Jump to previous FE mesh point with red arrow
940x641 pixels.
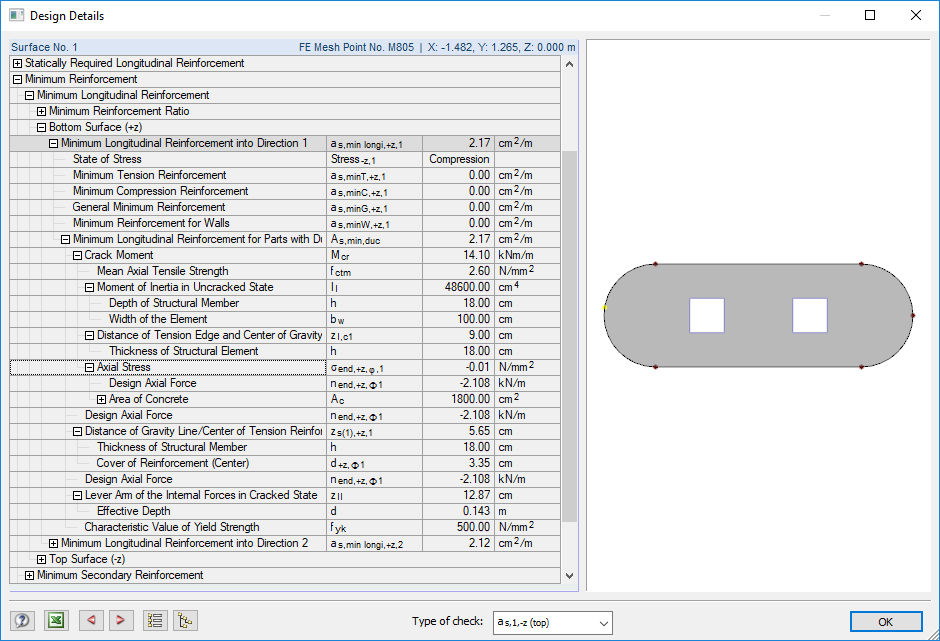[91, 620]
